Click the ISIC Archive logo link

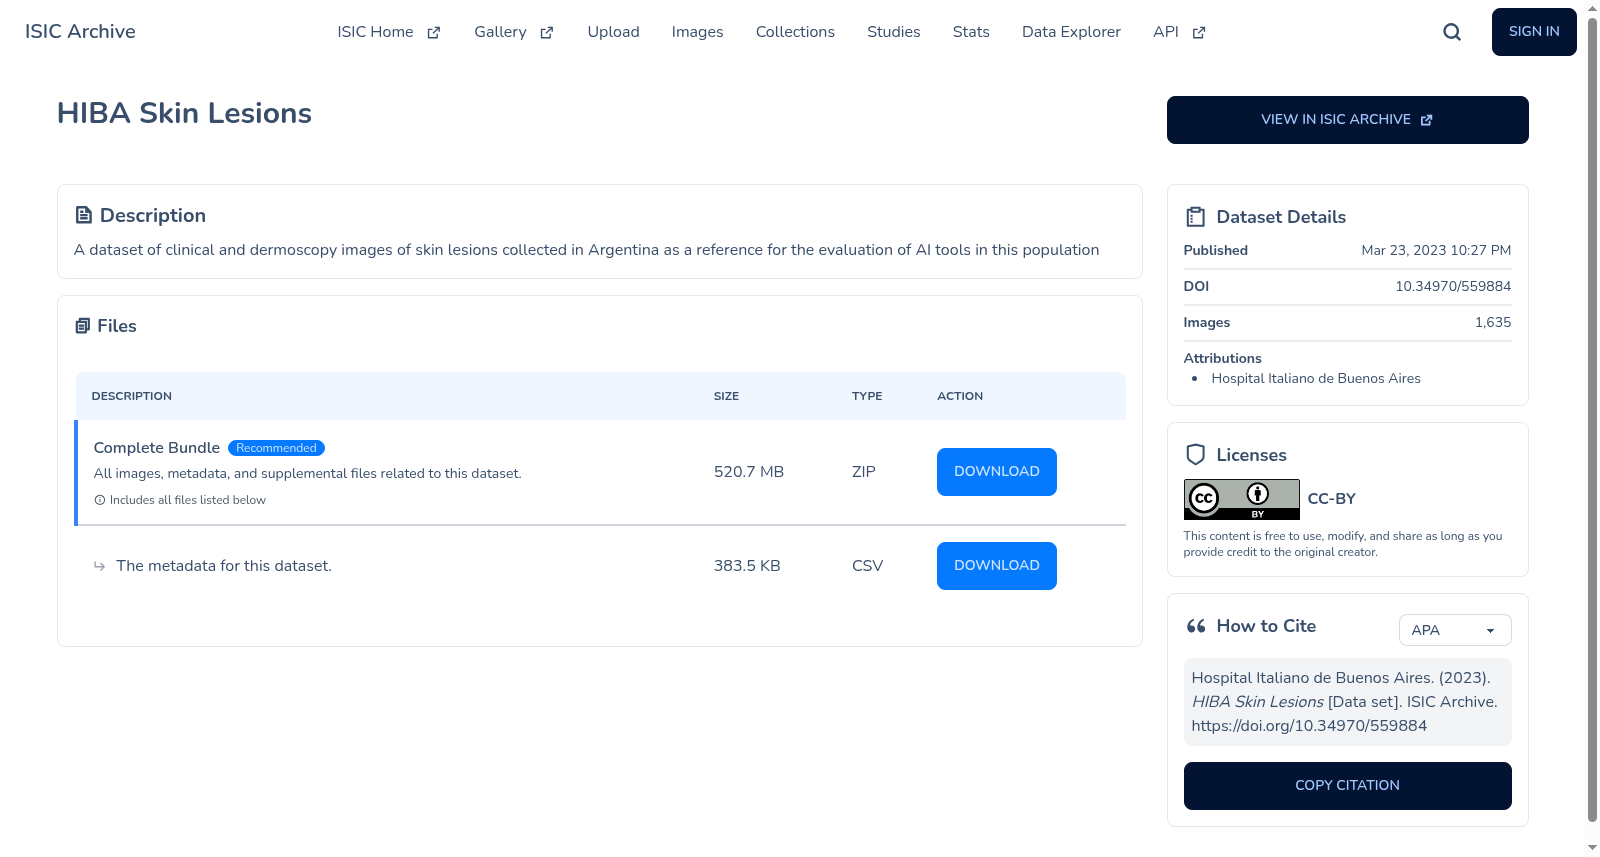click(80, 32)
